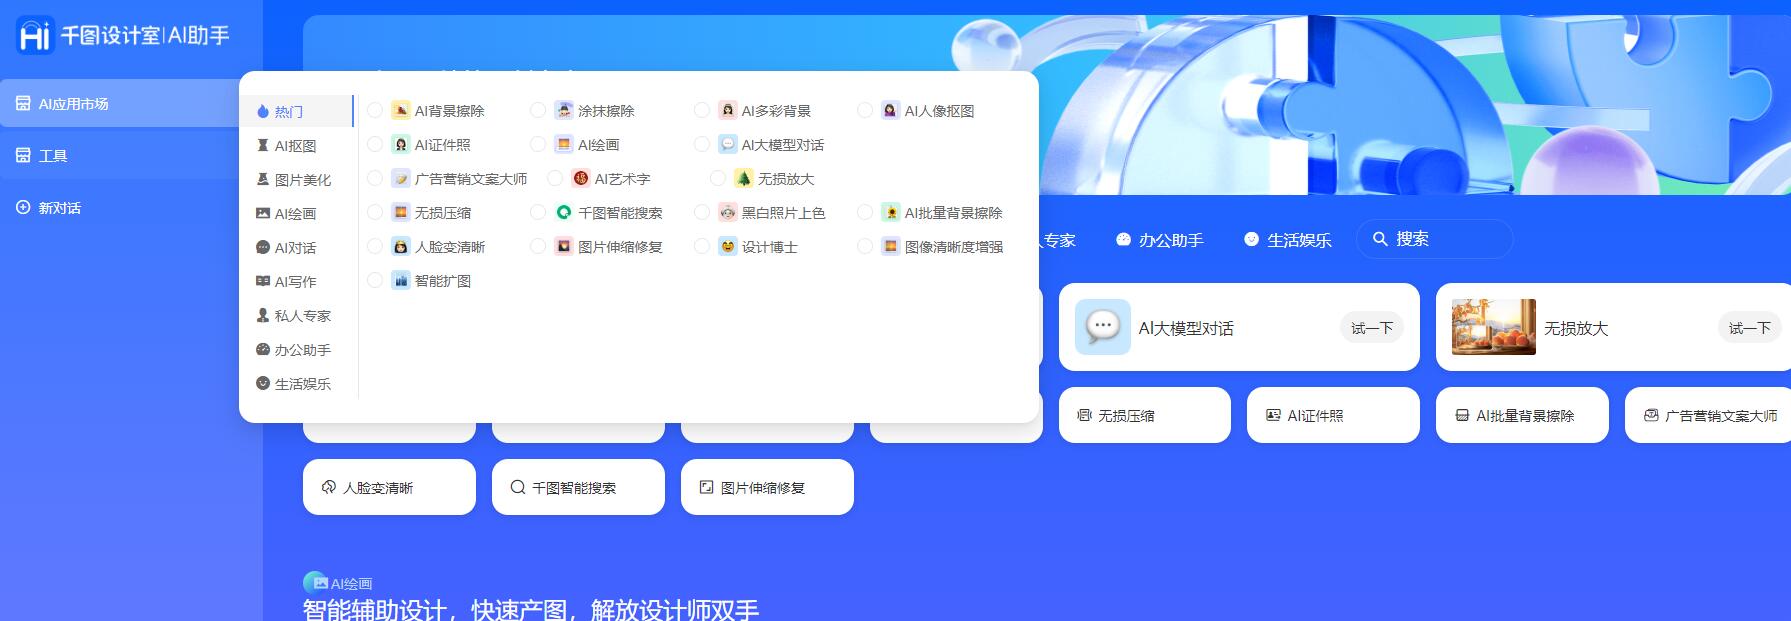Screen dimensions: 1791x621
Task: Select the 涂抹擦除 radio button
Action: pyautogui.click(x=538, y=111)
